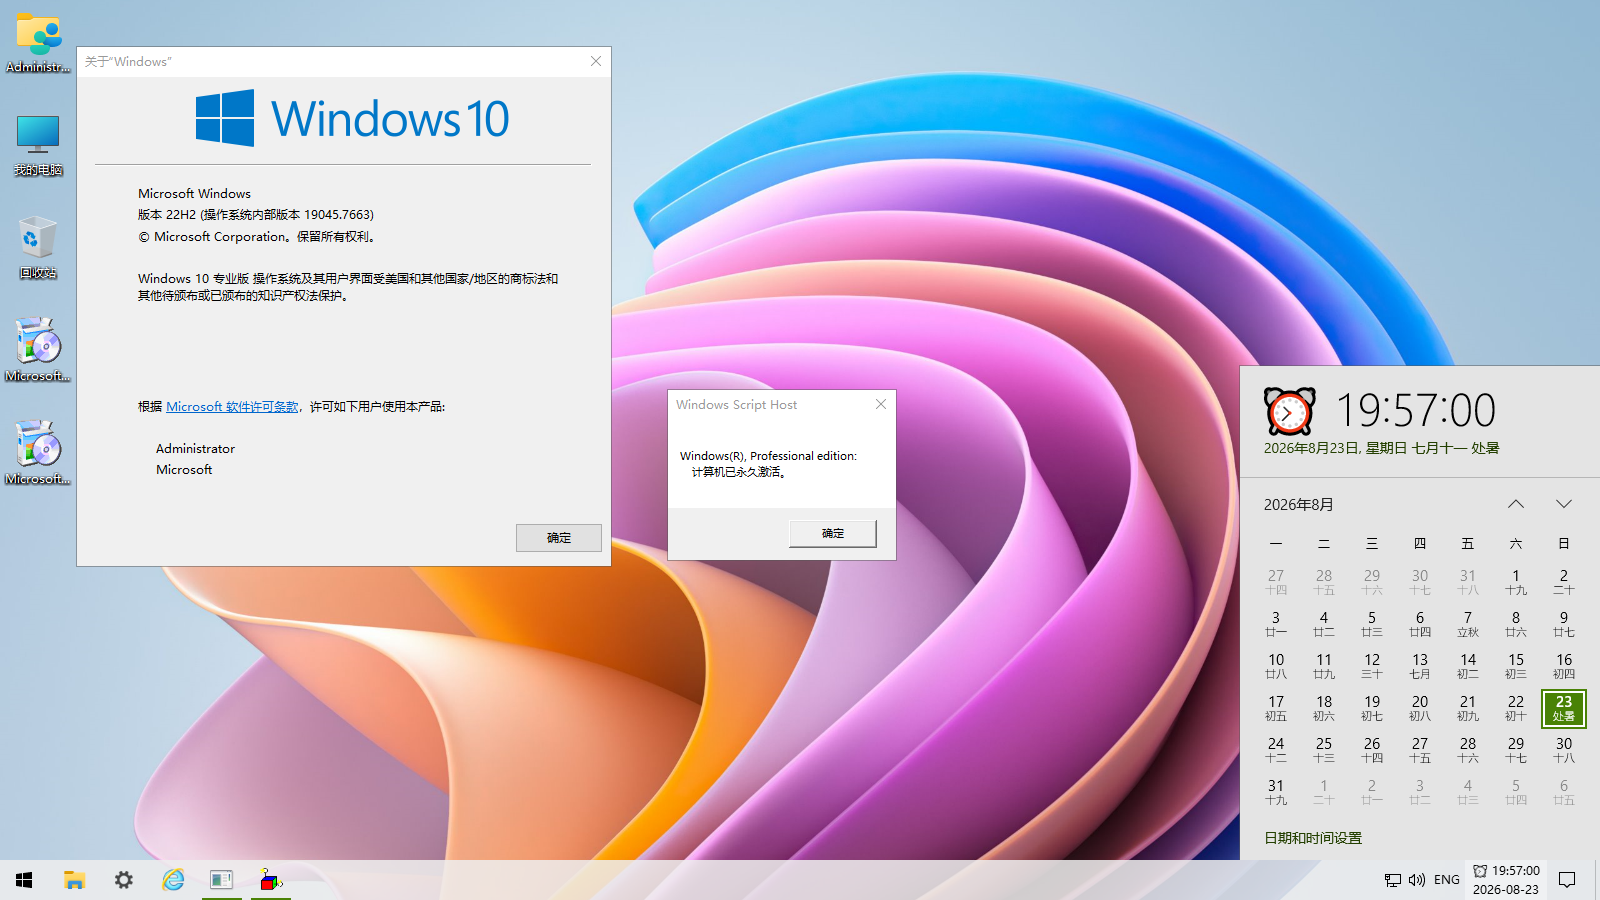Open the Microsoft 软件许可条款 link
This screenshot has height=900, width=1600.
coord(232,407)
